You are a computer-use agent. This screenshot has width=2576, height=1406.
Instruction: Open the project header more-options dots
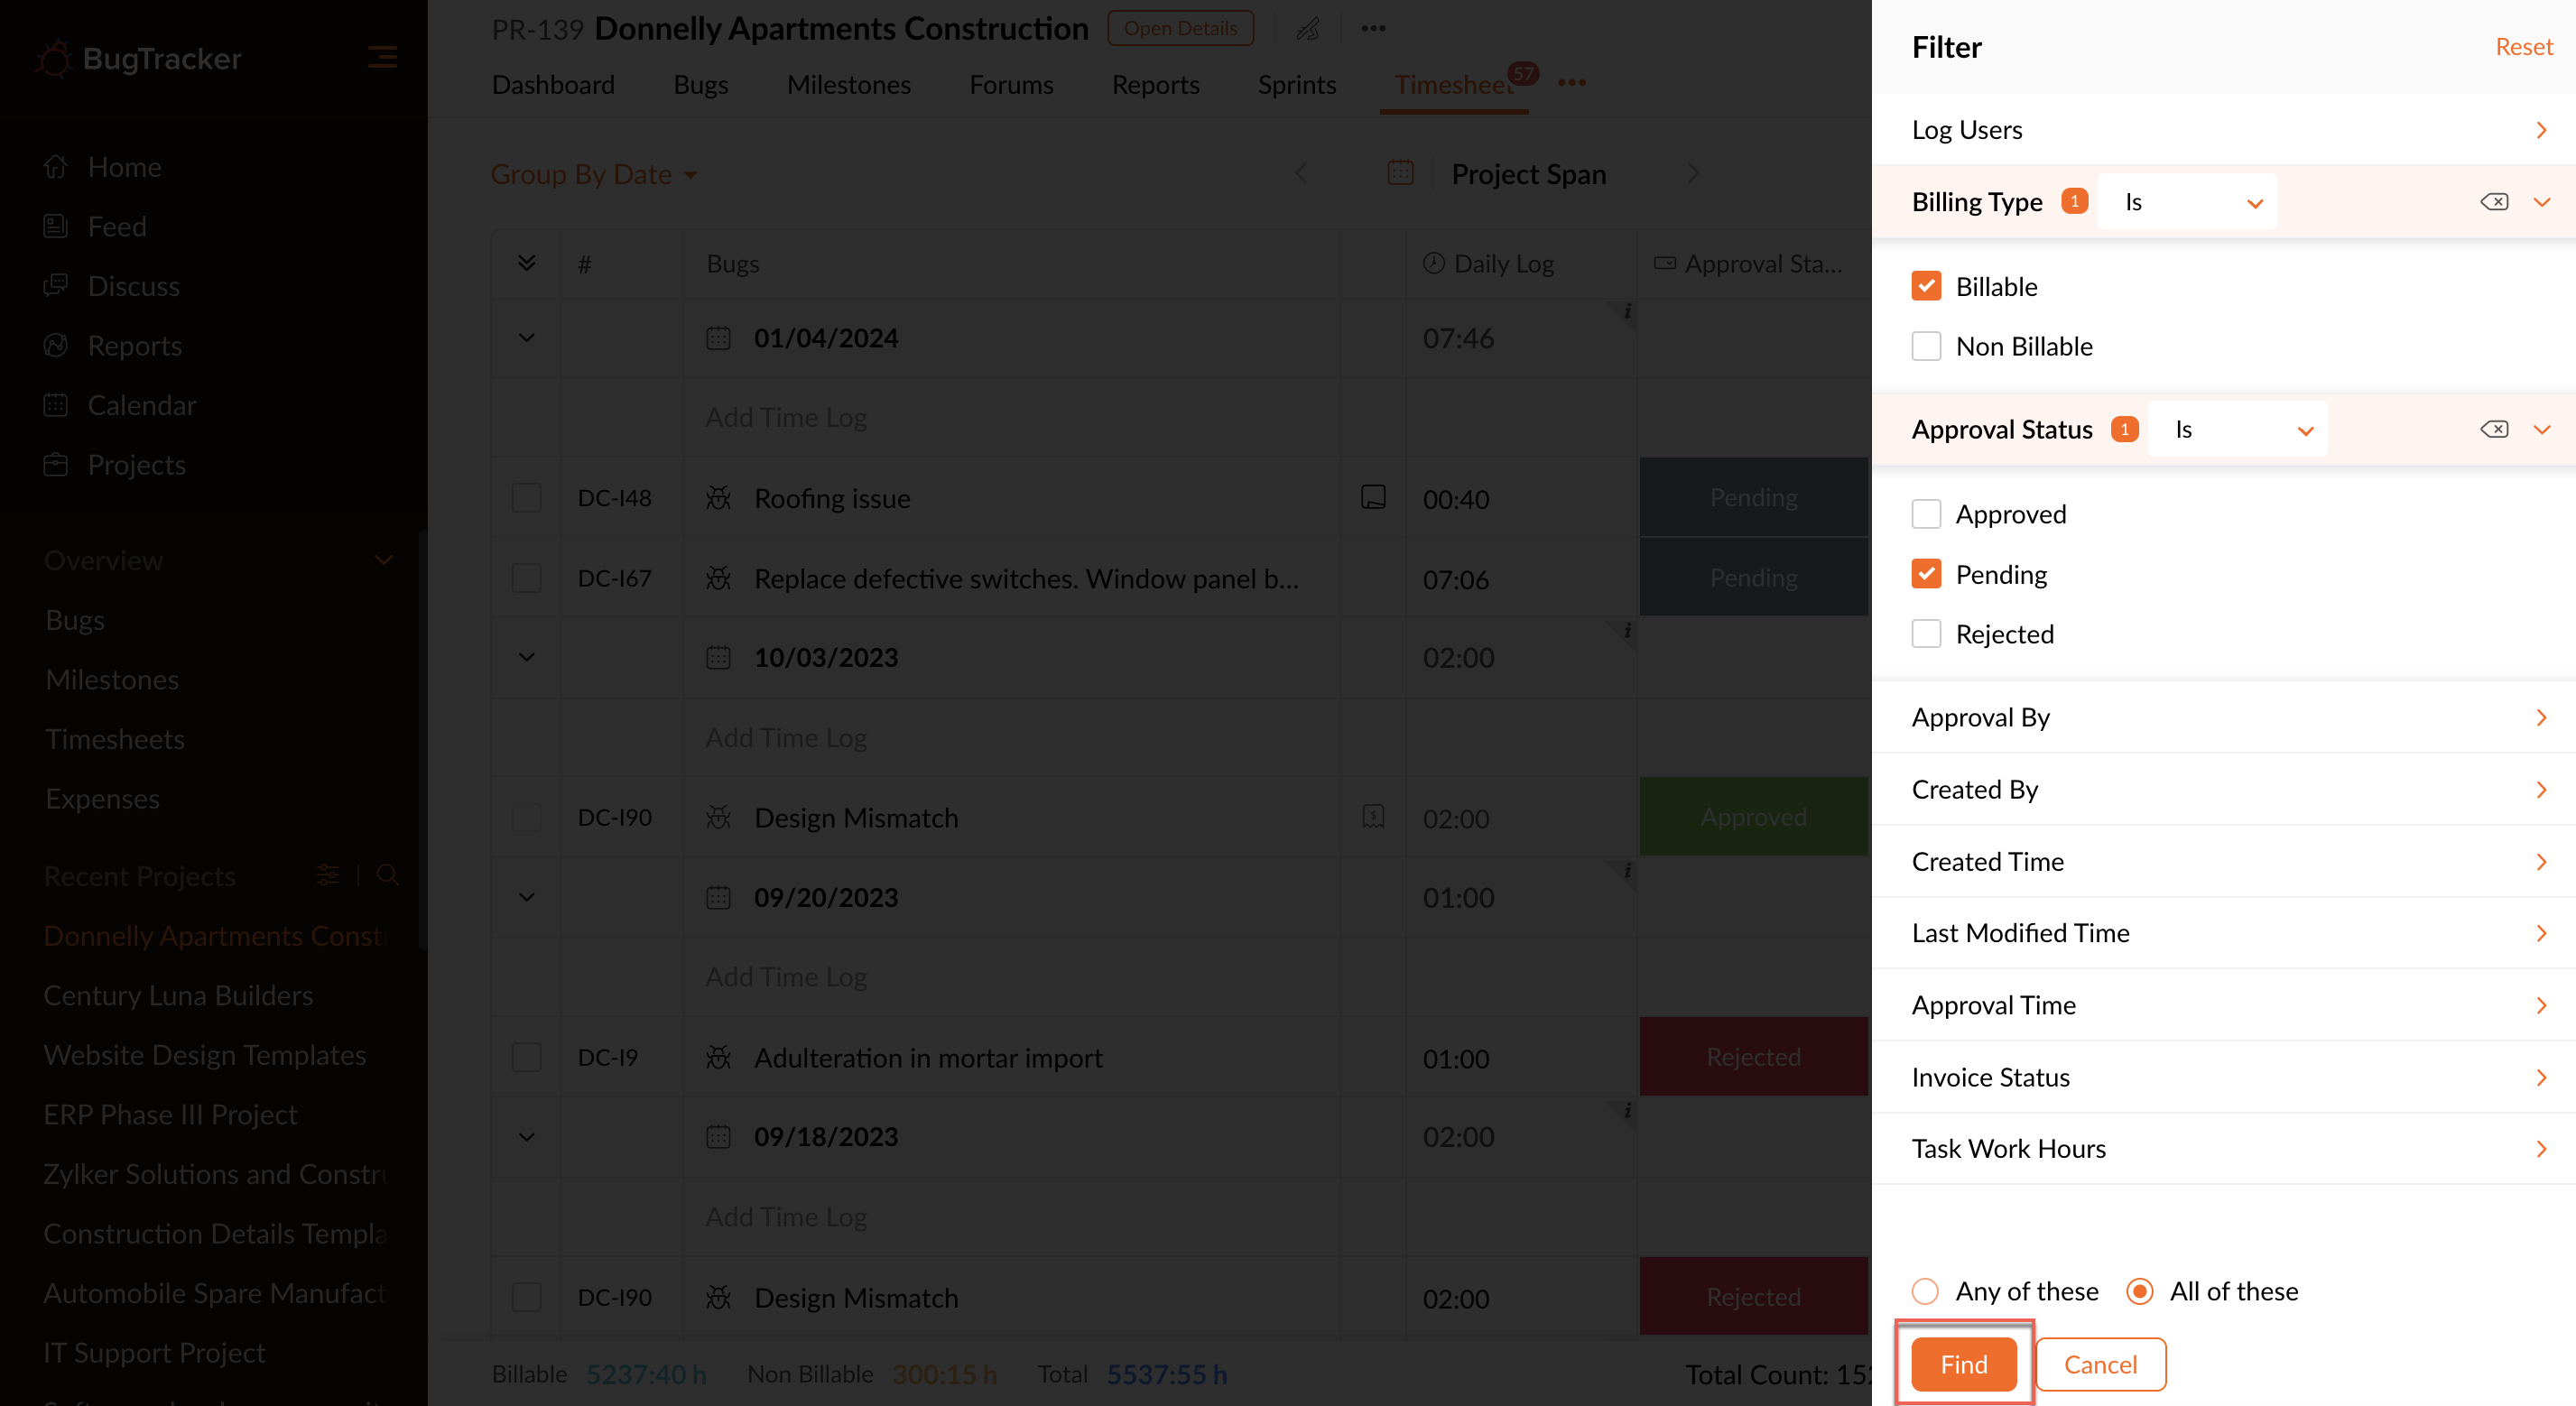pyautogui.click(x=1373, y=29)
